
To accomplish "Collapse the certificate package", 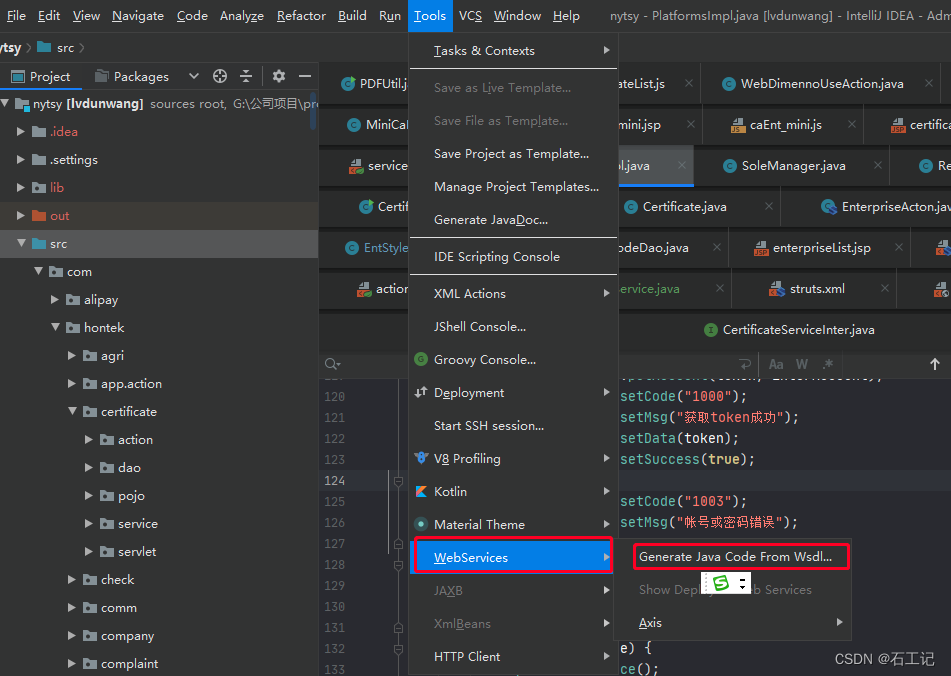I will tap(72, 411).
